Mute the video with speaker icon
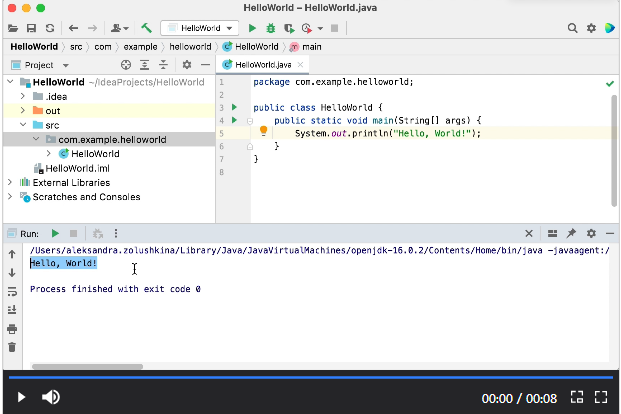621x414 pixels. (51, 397)
